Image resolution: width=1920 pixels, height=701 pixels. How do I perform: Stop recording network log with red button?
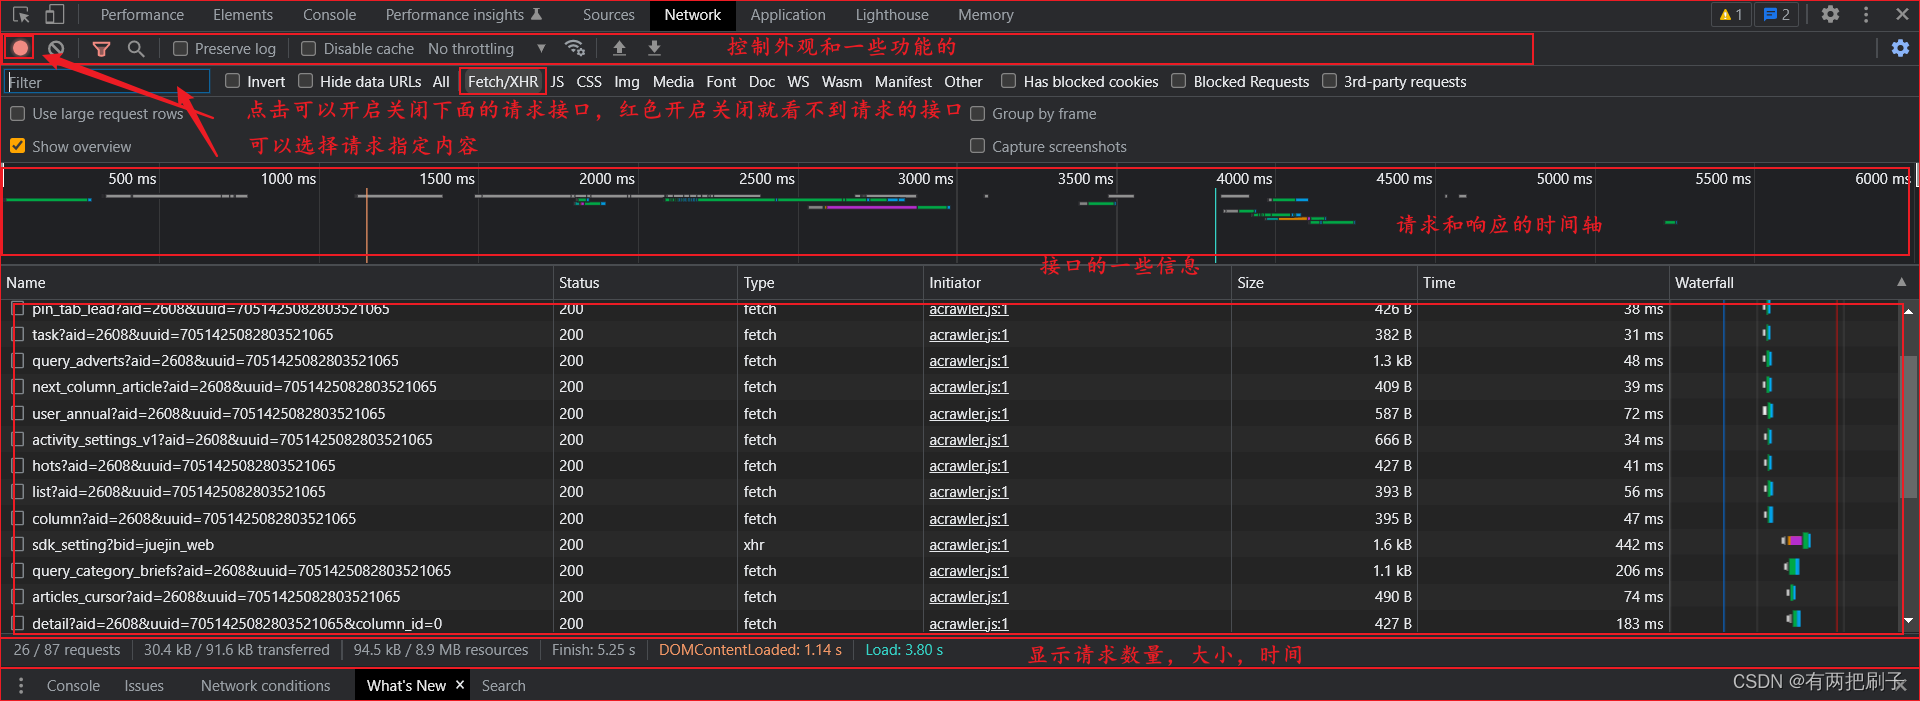[20, 48]
